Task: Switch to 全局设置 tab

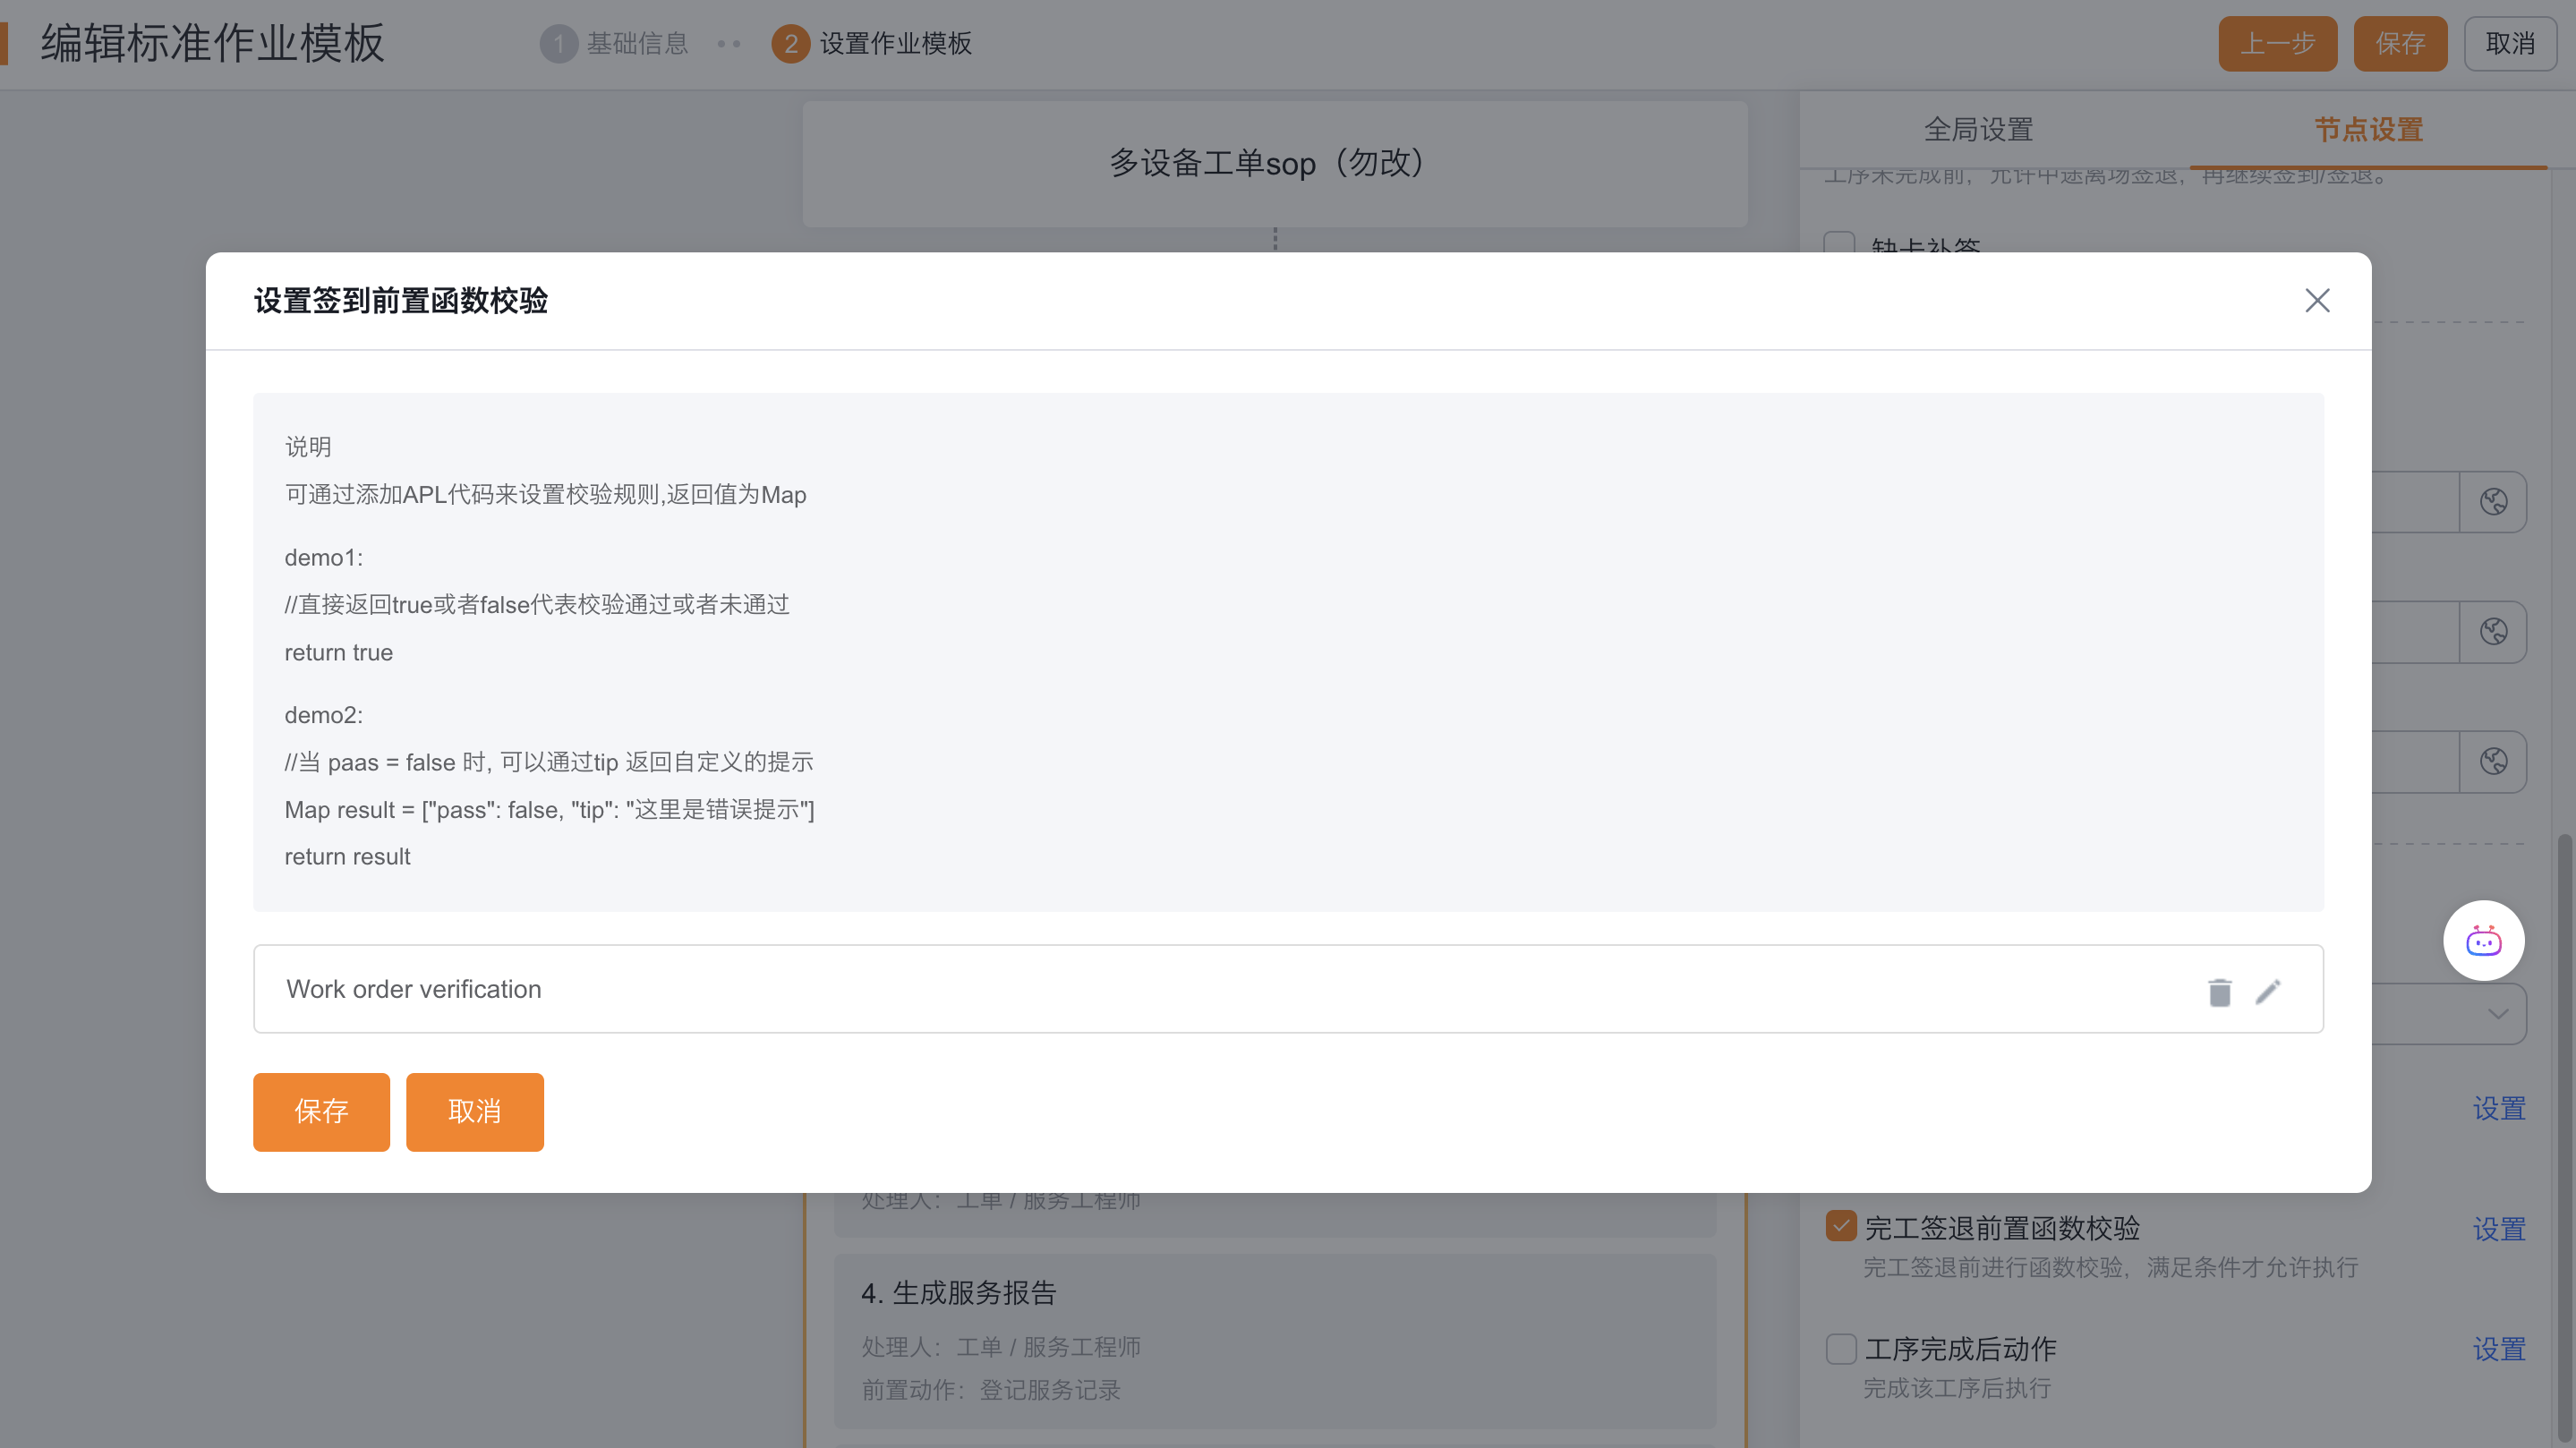Action: (x=1978, y=129)
